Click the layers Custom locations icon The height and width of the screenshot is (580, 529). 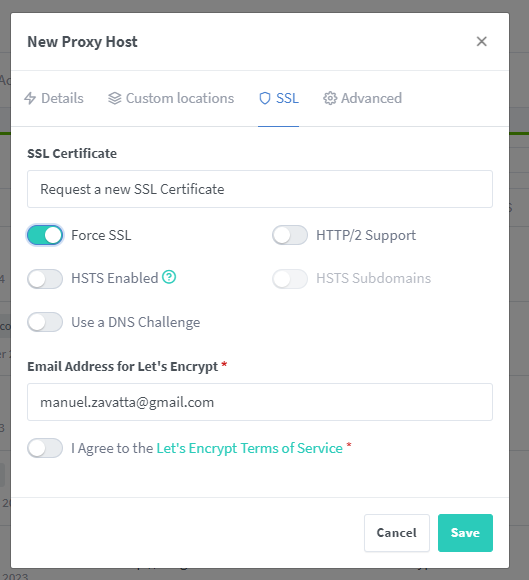pyautogui.click(x=115, y=98)
